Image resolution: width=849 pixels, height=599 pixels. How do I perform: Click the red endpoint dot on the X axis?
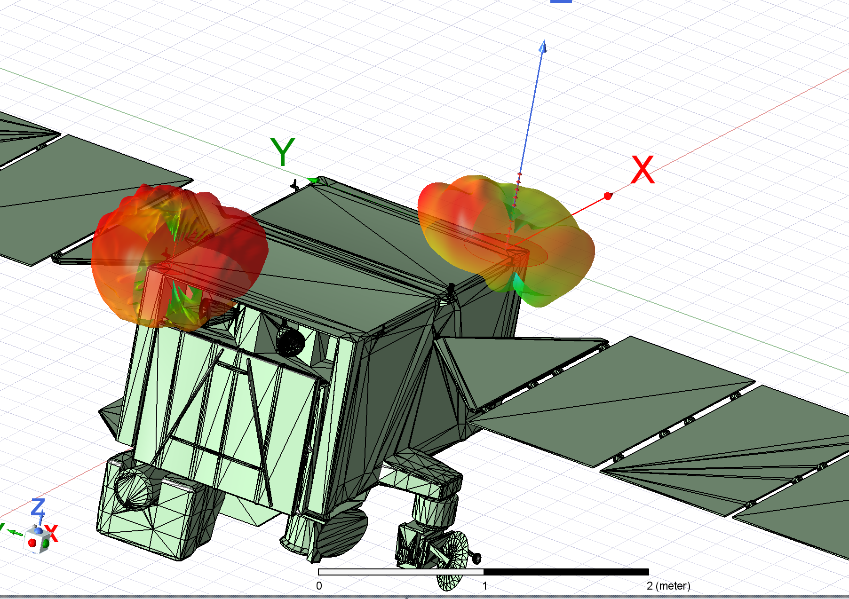click(x=608, y=195)
